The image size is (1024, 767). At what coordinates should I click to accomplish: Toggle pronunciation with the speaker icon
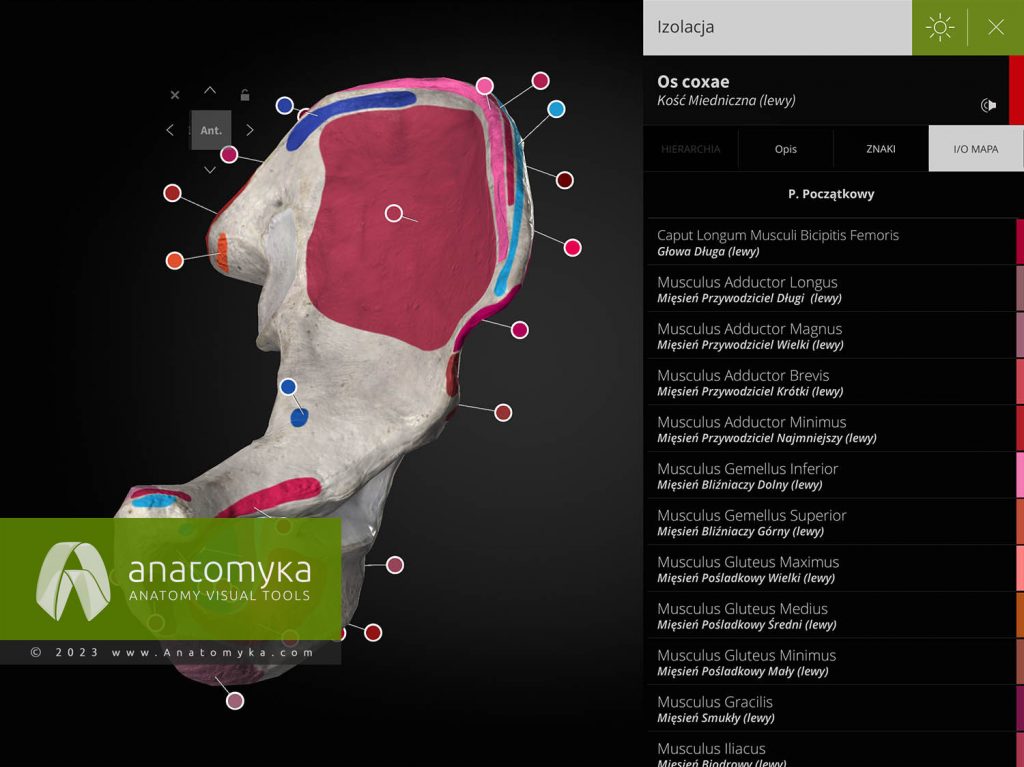pyautogui.click(x=989, y=104)
